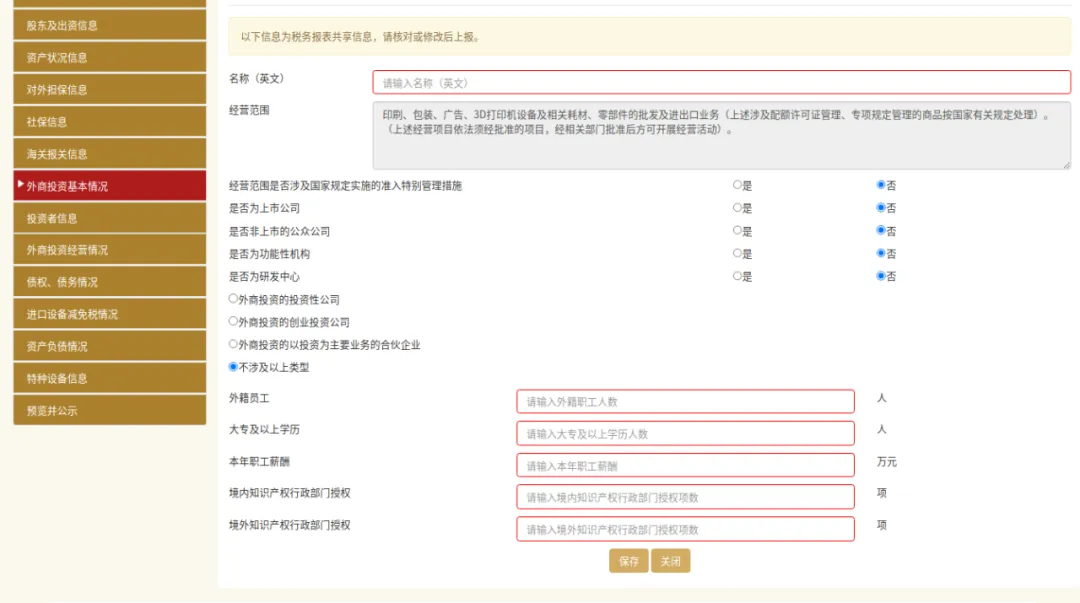Image resolution: width=1080 pixels, height=603 pixels.
Task: Click the 外籍员工 number input
Action: coord(685,401)
